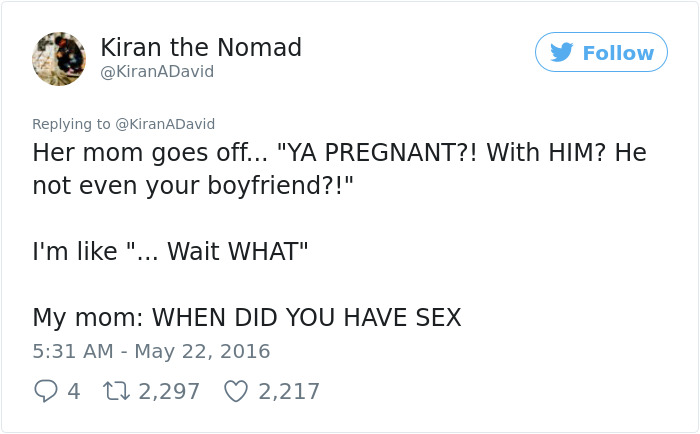The width and height of the screenshot is (700, 434).
Task: Click the "not even your boyfriend?!" tweet line
Action: click(189, 186)
